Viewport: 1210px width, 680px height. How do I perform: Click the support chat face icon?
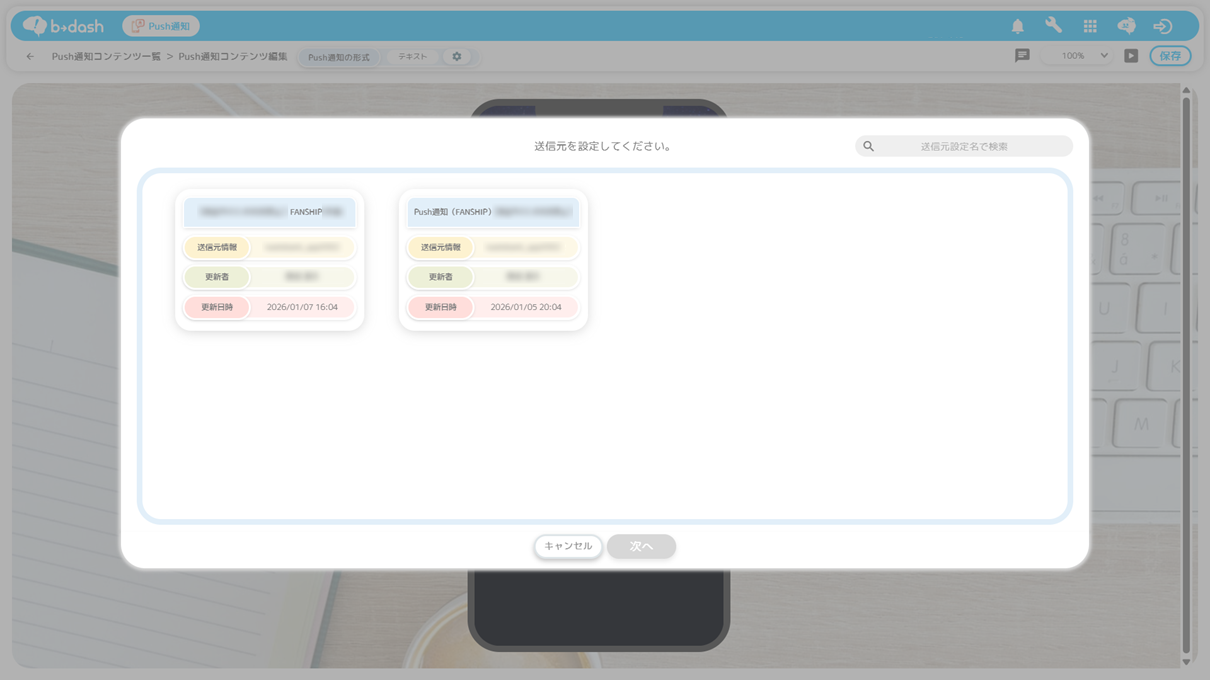(x=1126, y=27)
